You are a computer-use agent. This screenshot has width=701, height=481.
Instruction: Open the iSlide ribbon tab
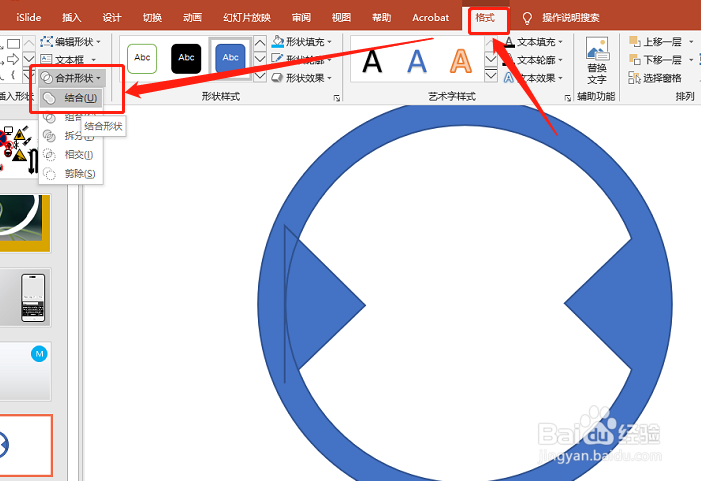[x=29, y=17]
